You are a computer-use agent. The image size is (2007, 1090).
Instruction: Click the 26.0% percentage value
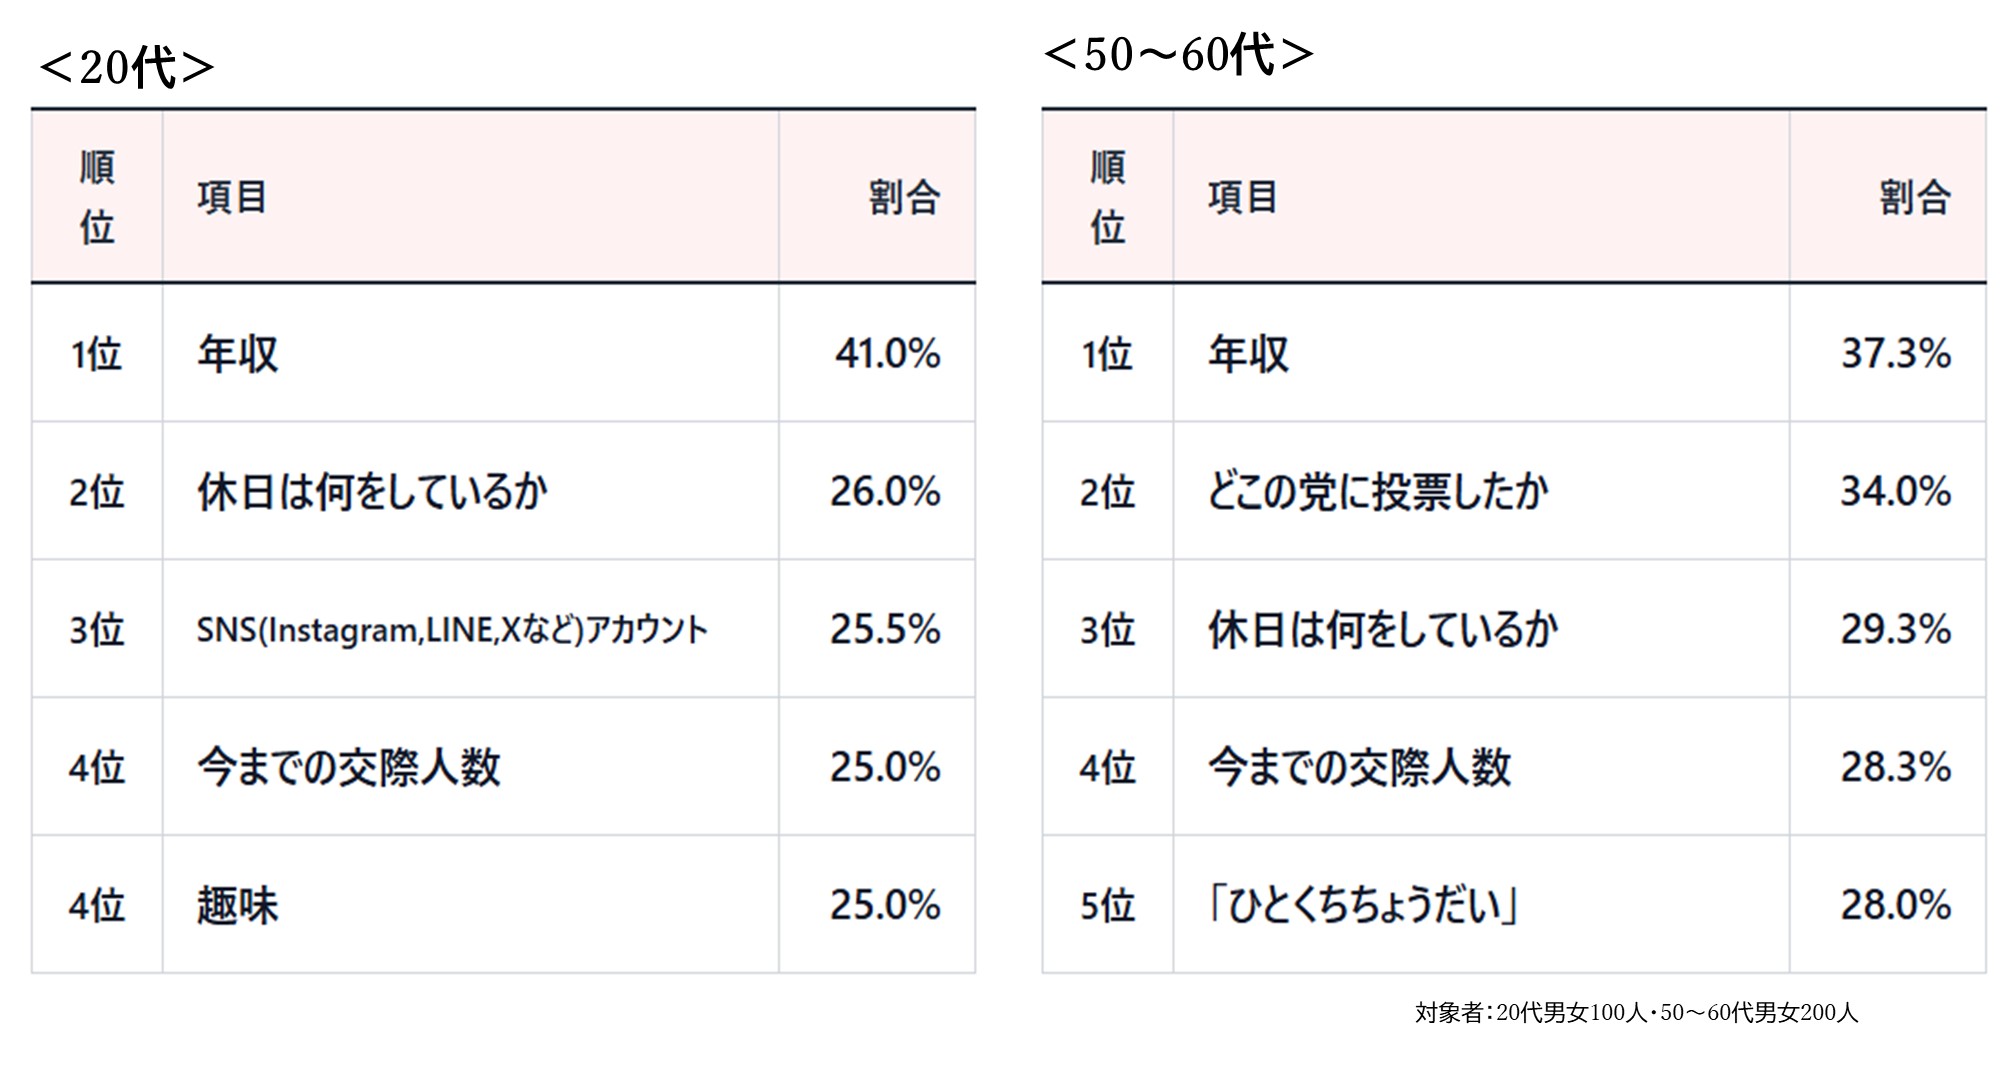885,491
